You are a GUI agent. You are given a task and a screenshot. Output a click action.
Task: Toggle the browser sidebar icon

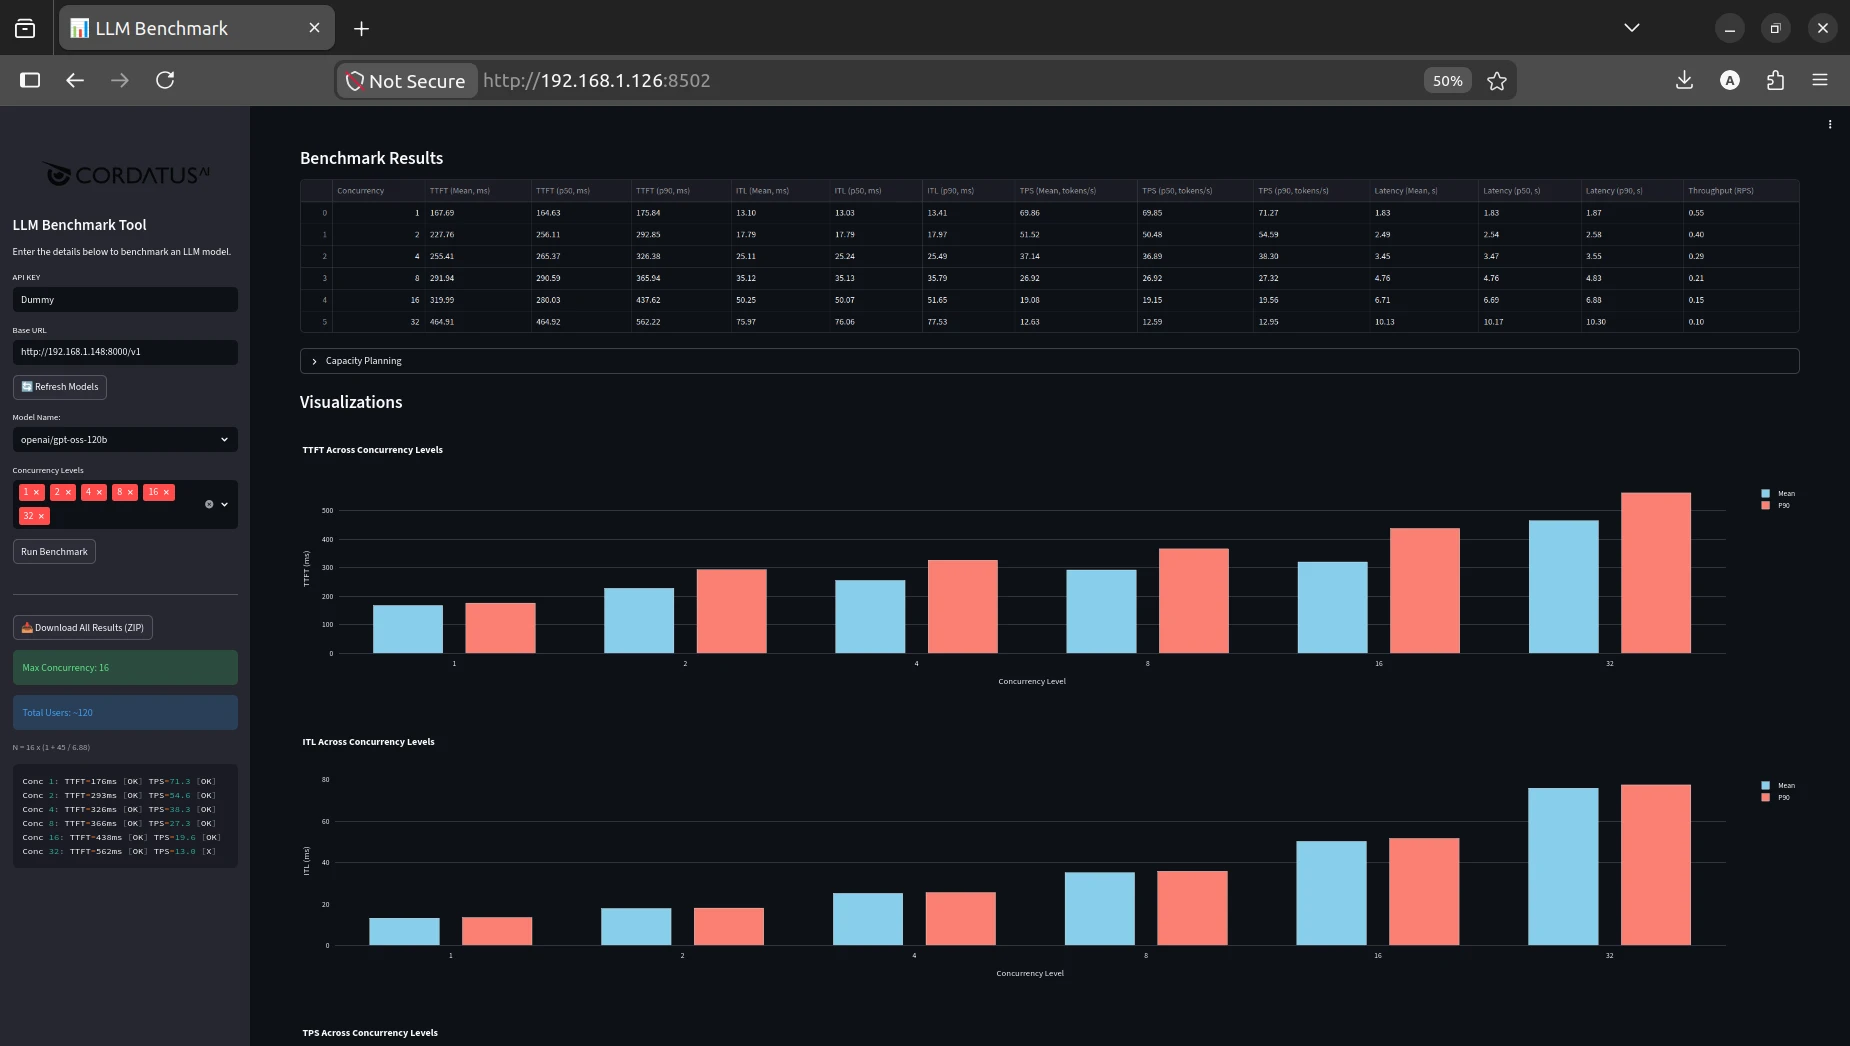[x=30, y=80]
